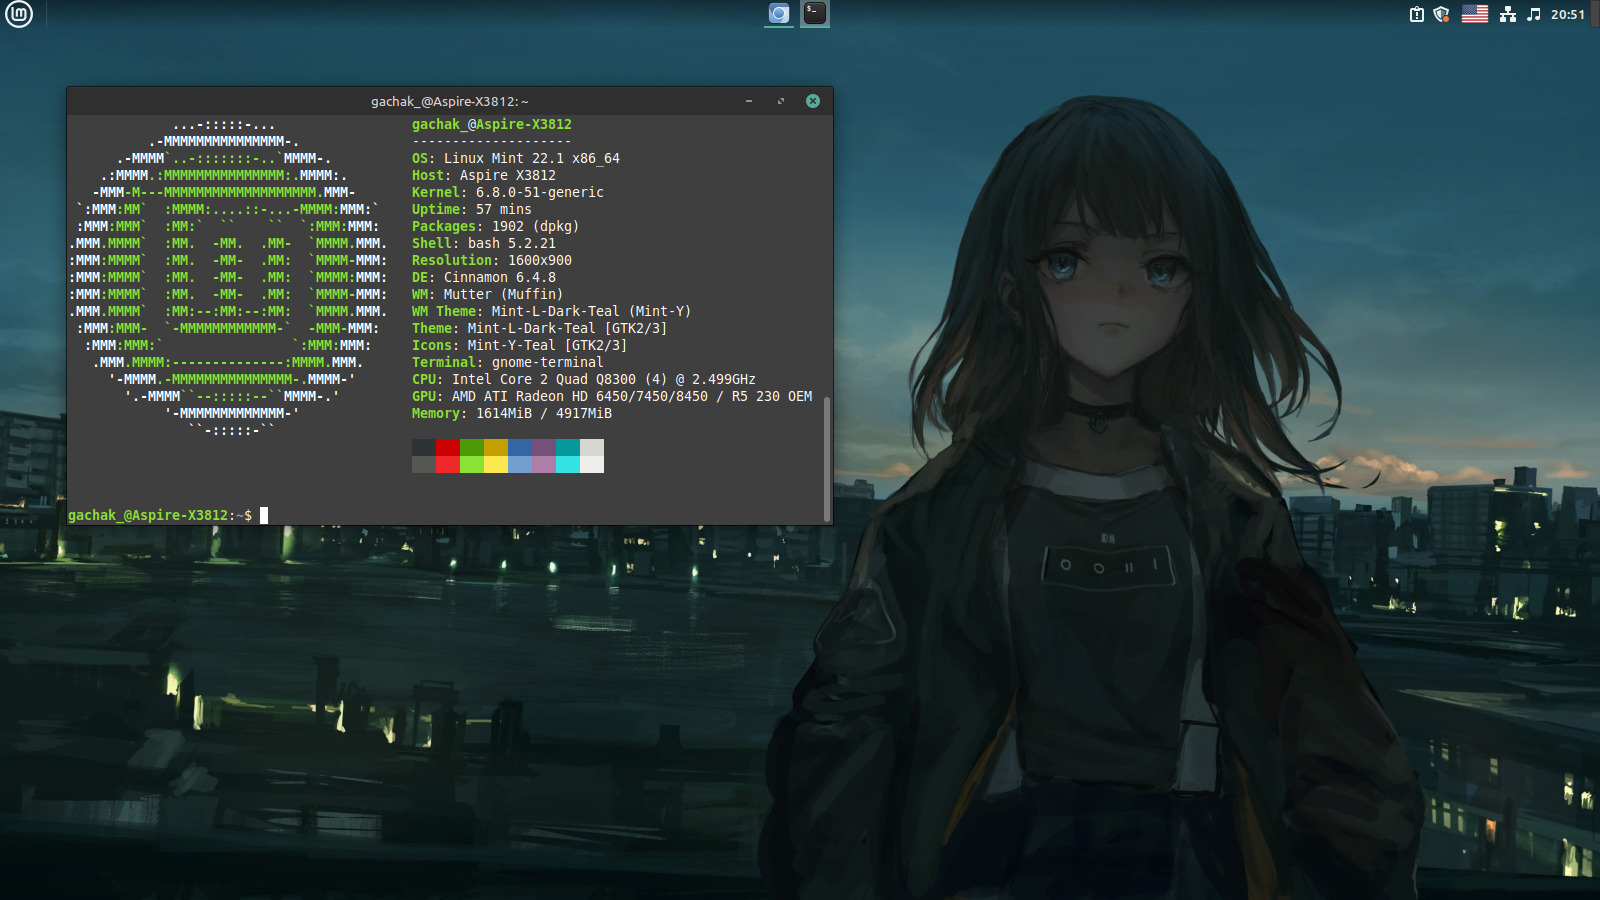The width and height of the screenshot is (1600, 900).
Task: Click the 'Uptime: 57 mins' line
Action: [472, 209]
